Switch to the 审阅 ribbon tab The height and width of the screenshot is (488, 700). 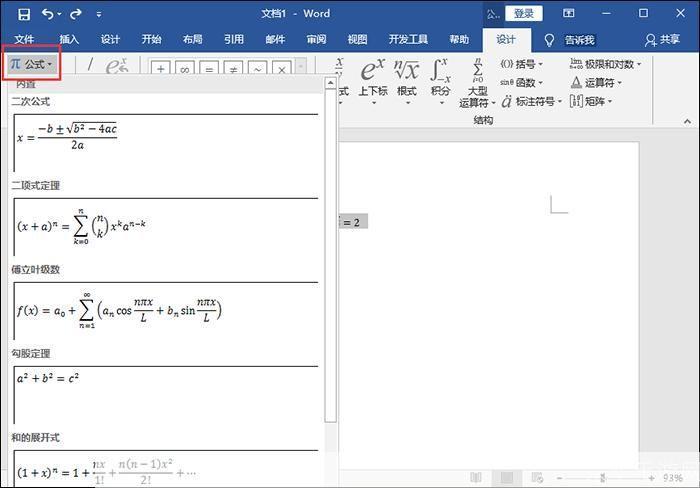[x=316, y=39]
